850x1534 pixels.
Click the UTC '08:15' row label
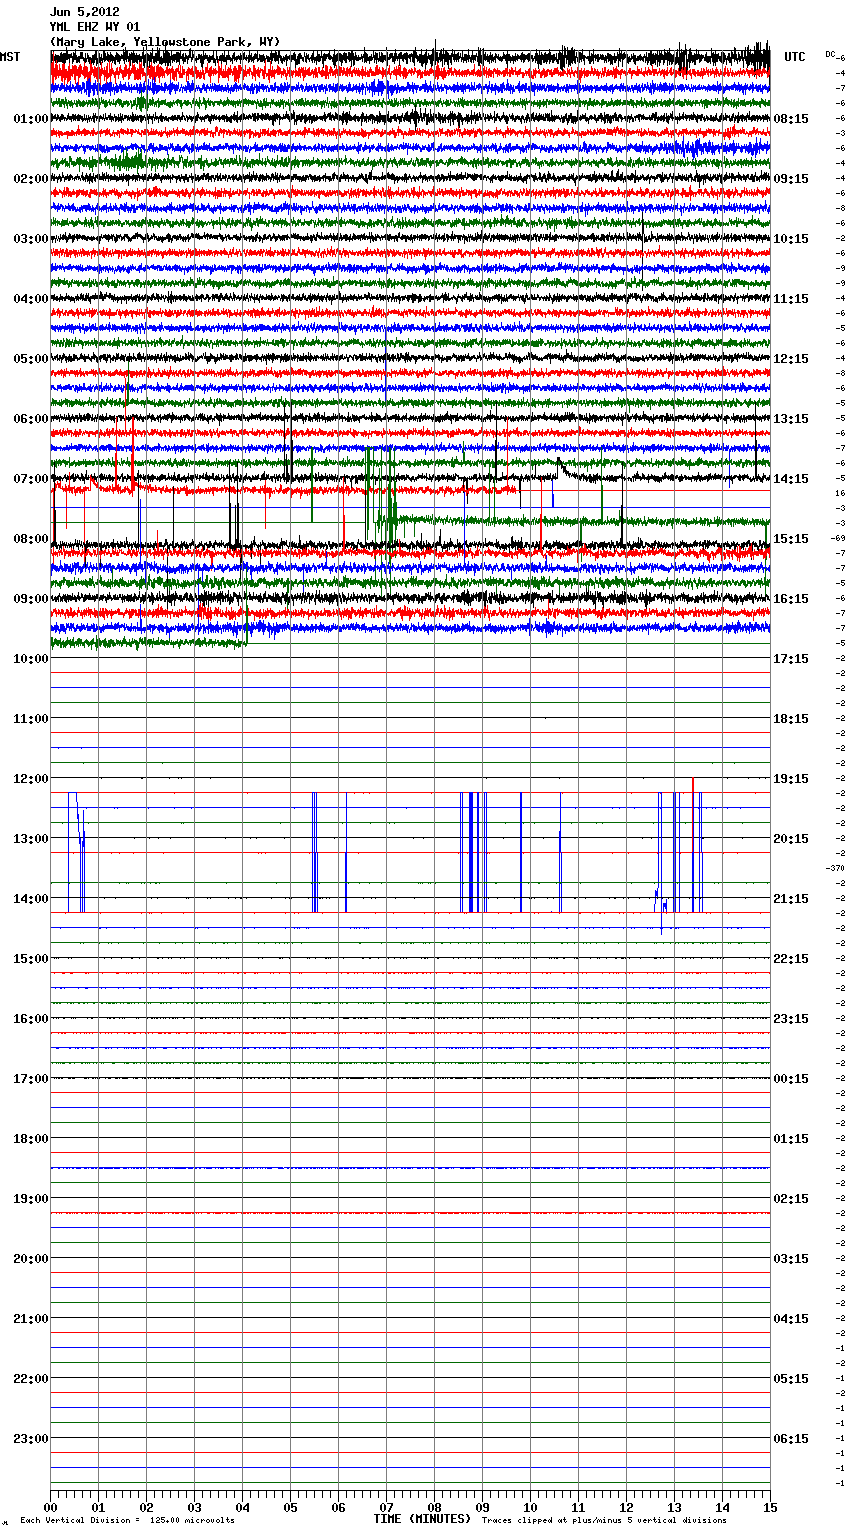pos(791,119)
